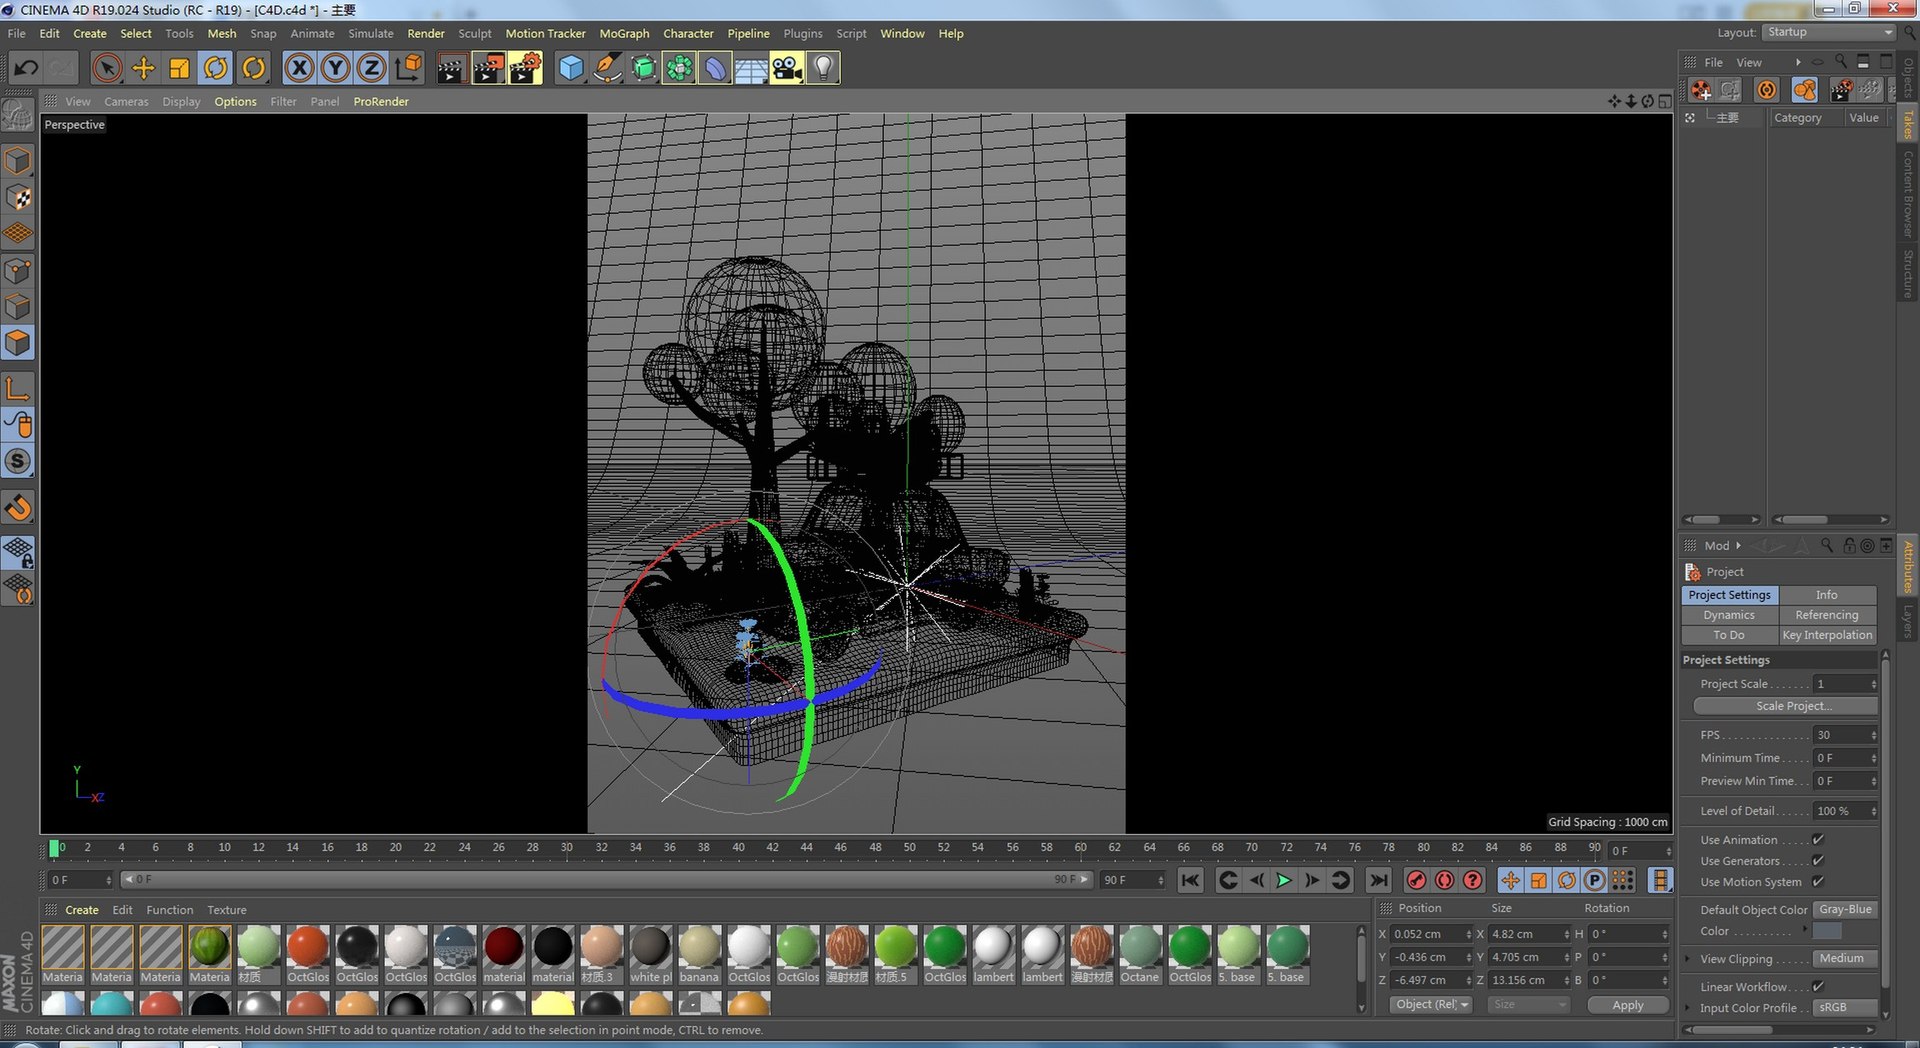Viewport: 1920px width, 1048px height.
Task: Toggle the Snap enable S icon
Action: click(18, 461)
